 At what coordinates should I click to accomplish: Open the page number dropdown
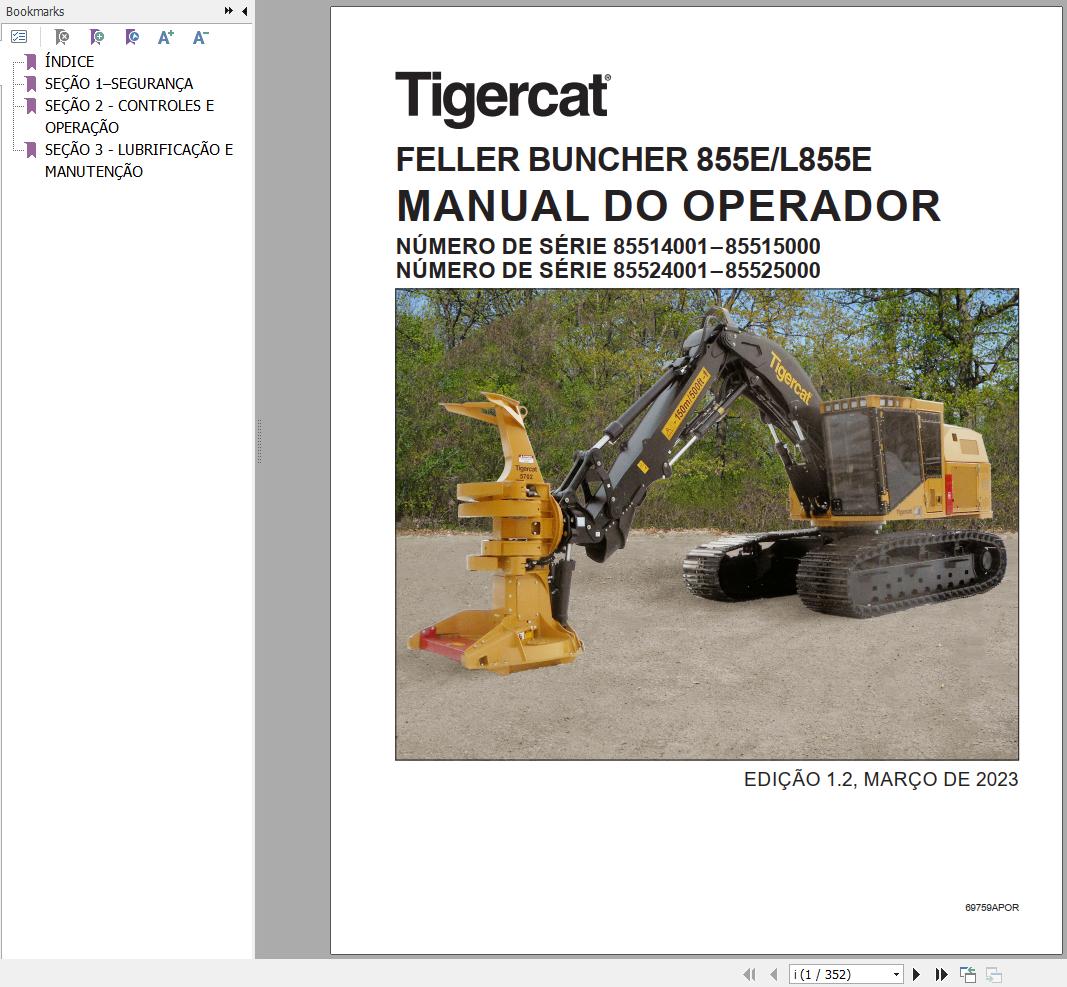click(x=894, y=973)
